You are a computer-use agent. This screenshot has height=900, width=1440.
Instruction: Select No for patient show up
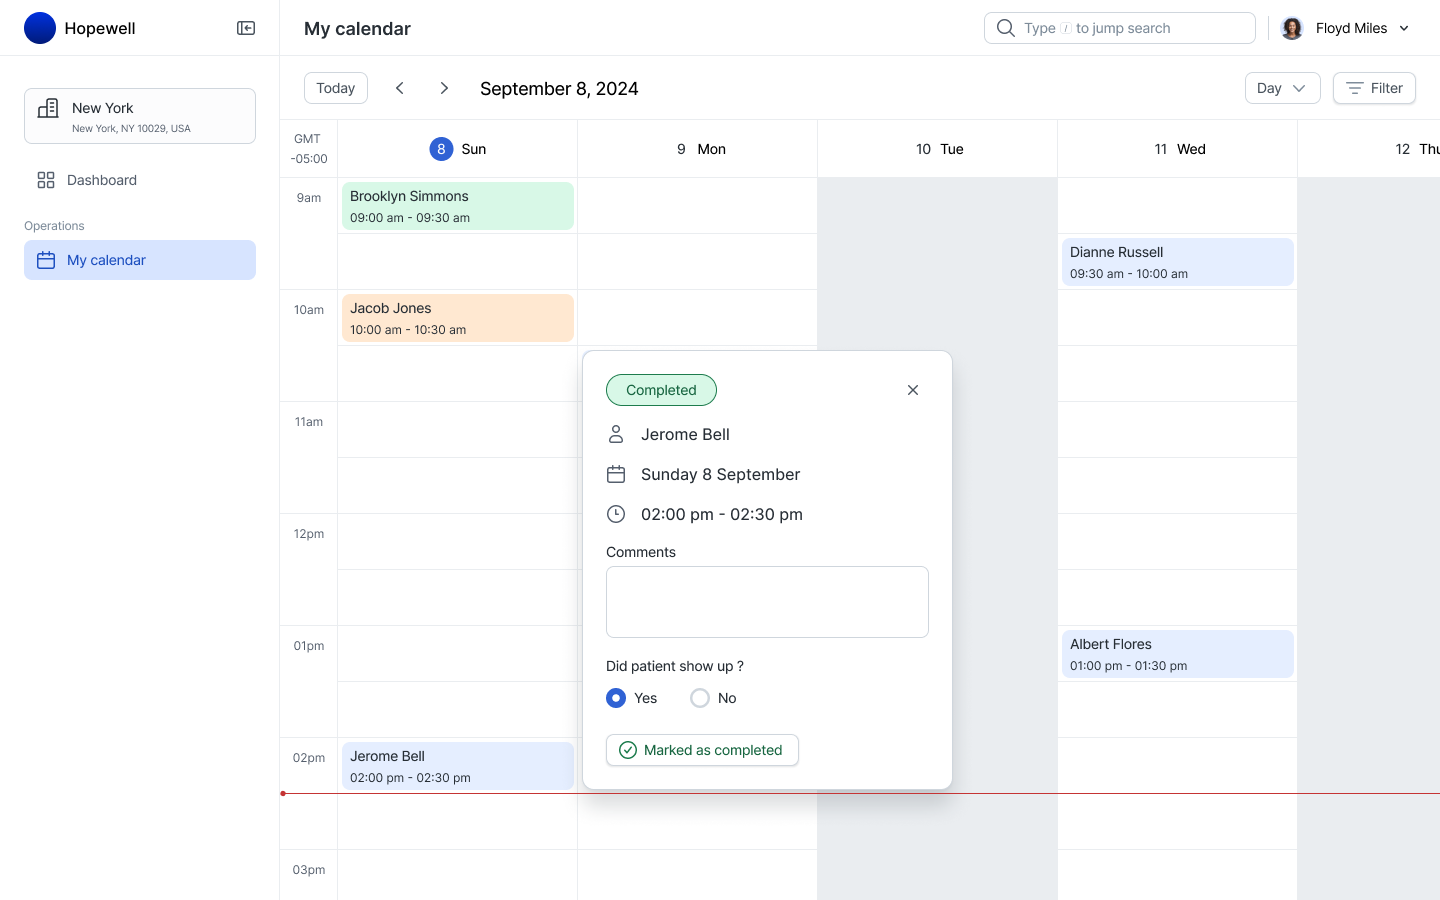(x=700, y=698)
